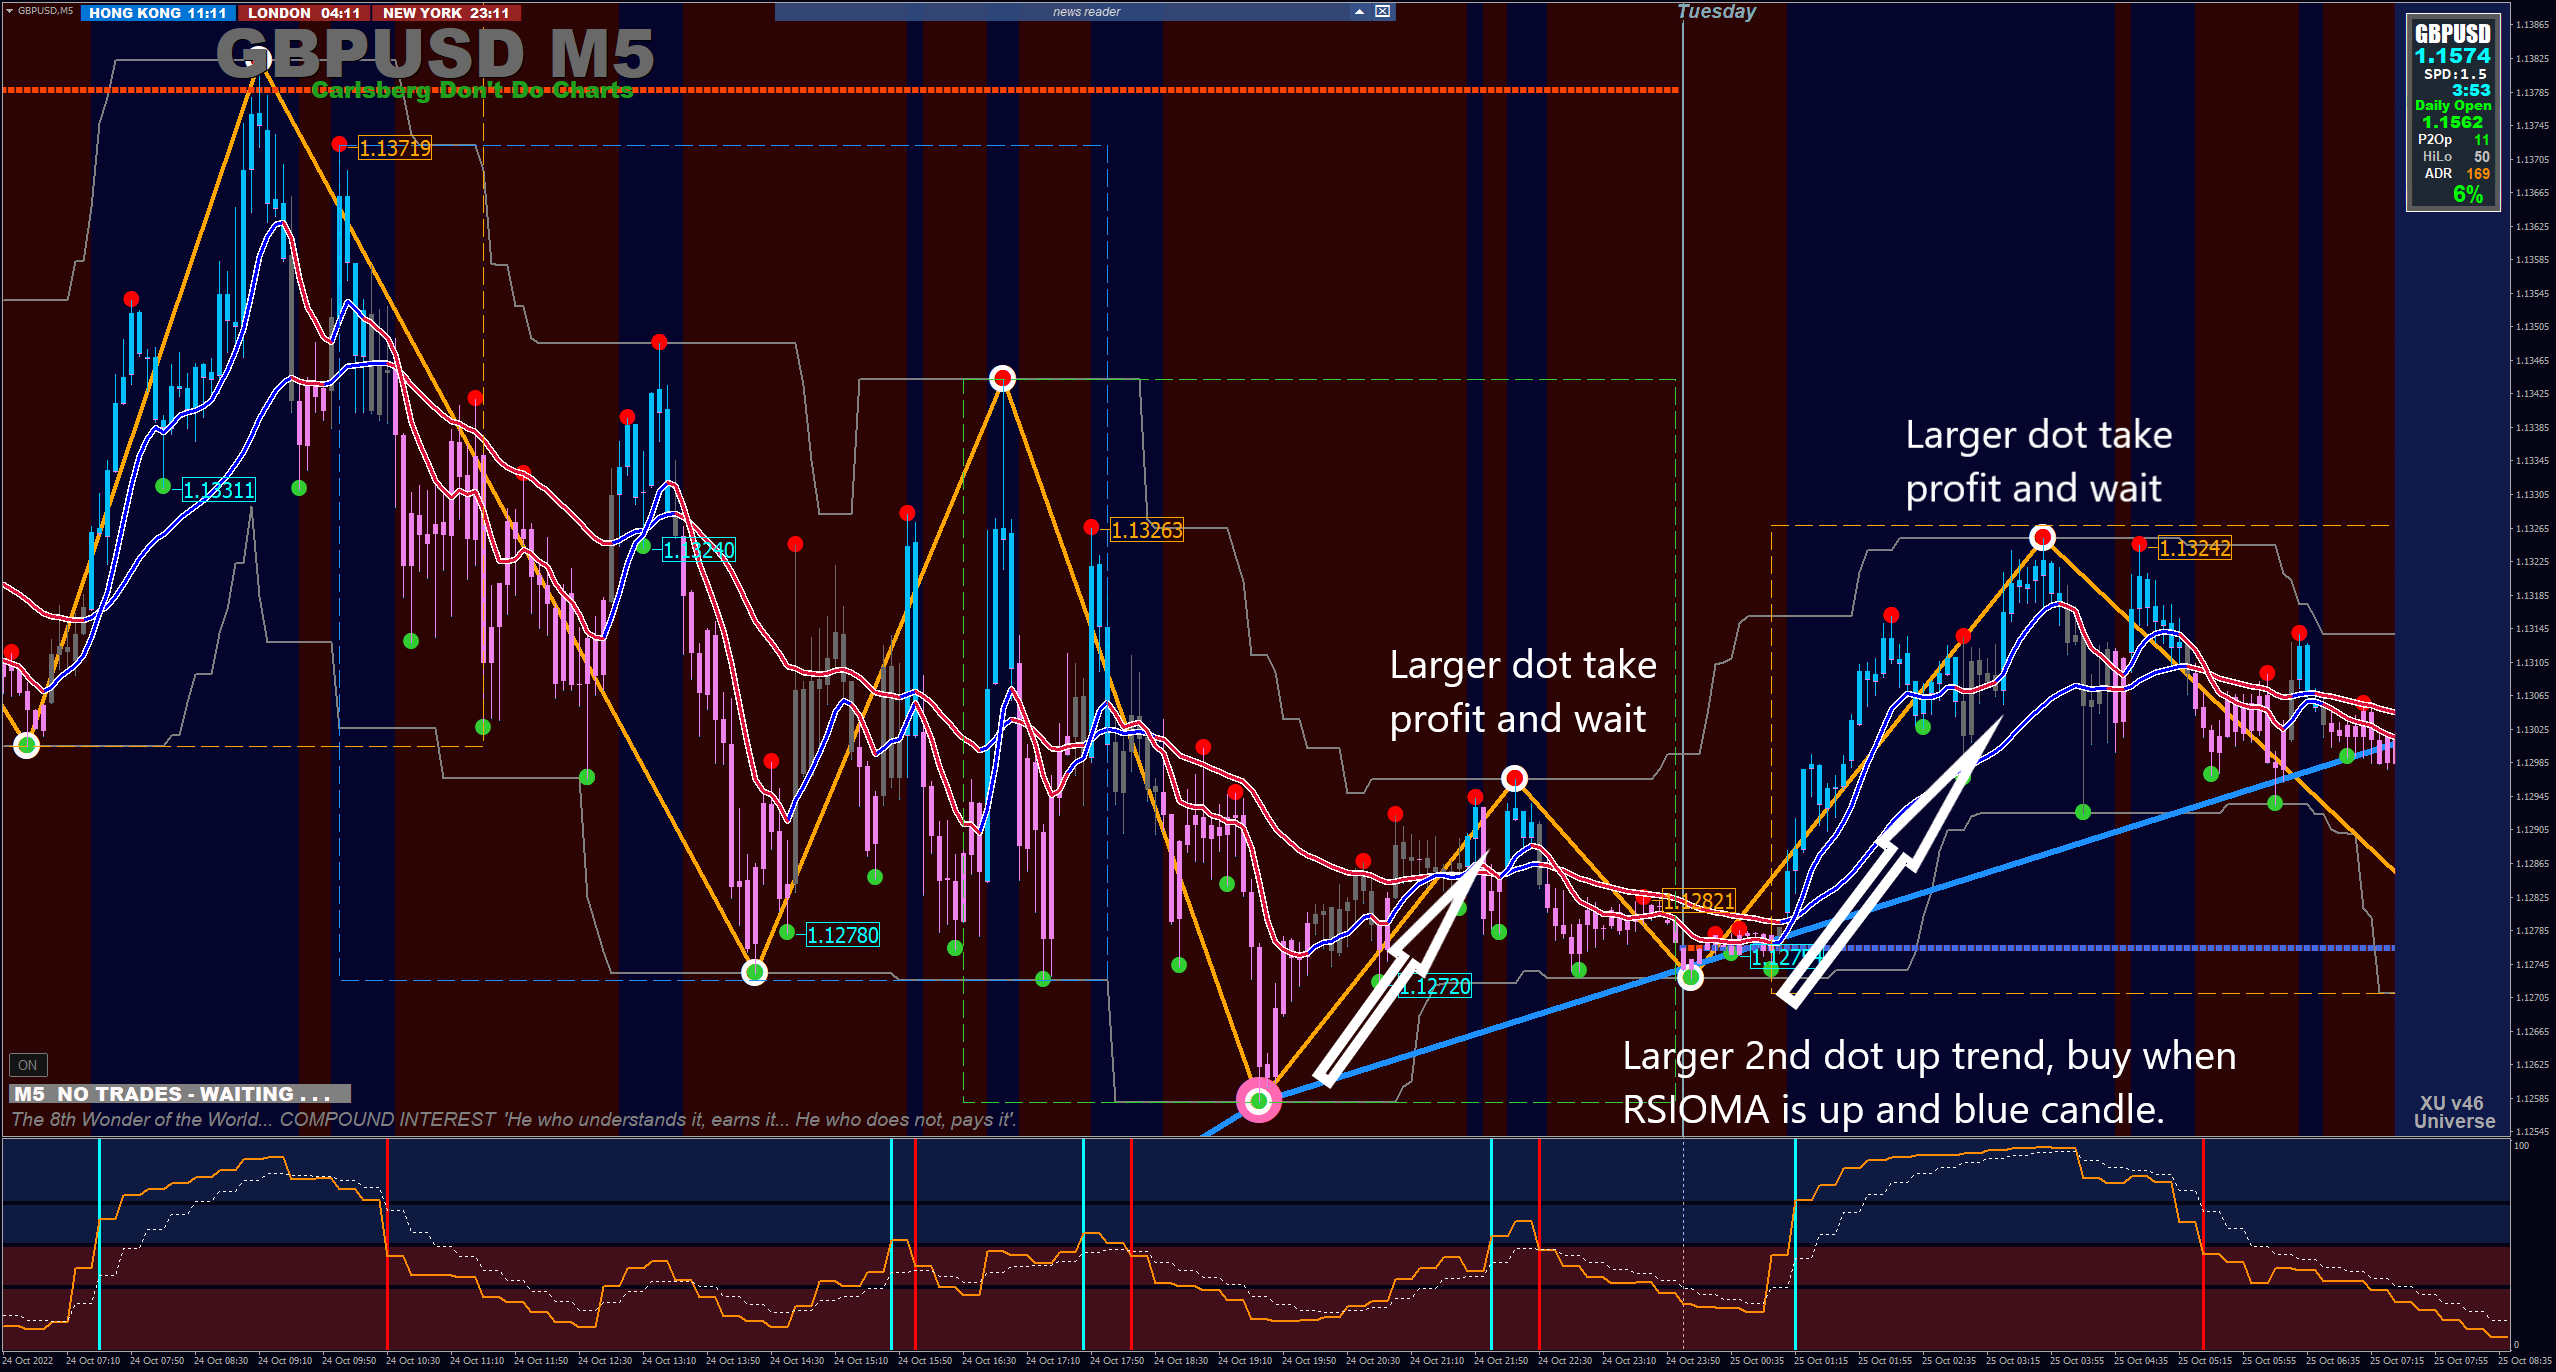2556x1372 pixels.
Task: Click the news reader title bar
Action: 1086,12
